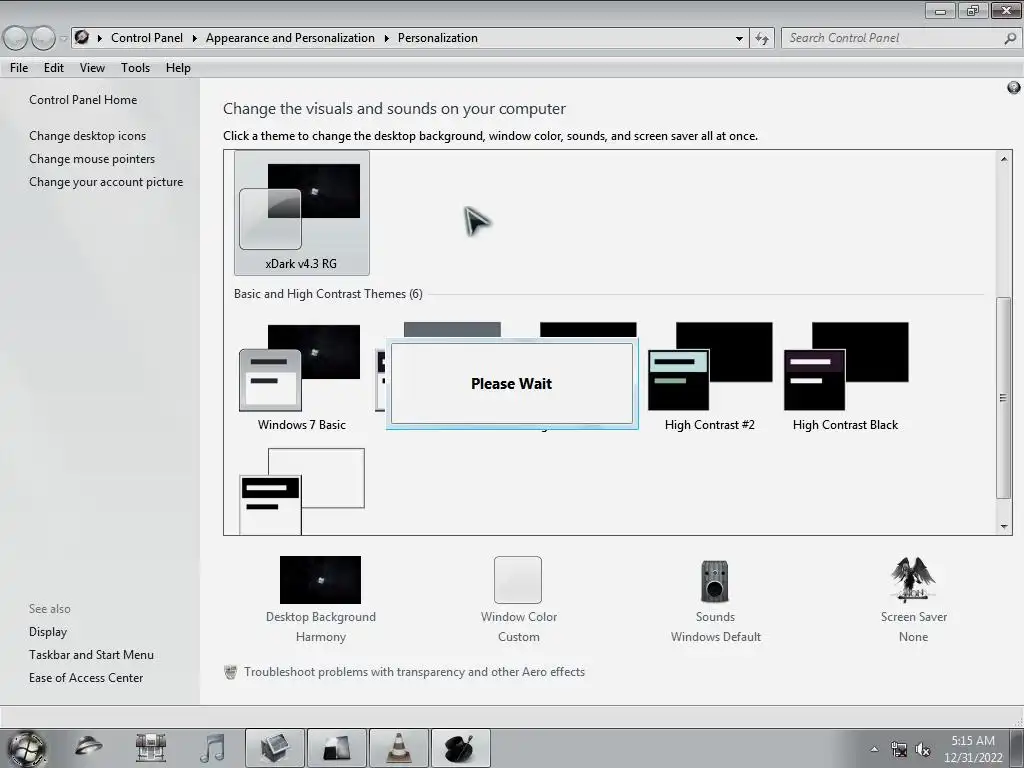Open Change mouse pointers link

92,159
